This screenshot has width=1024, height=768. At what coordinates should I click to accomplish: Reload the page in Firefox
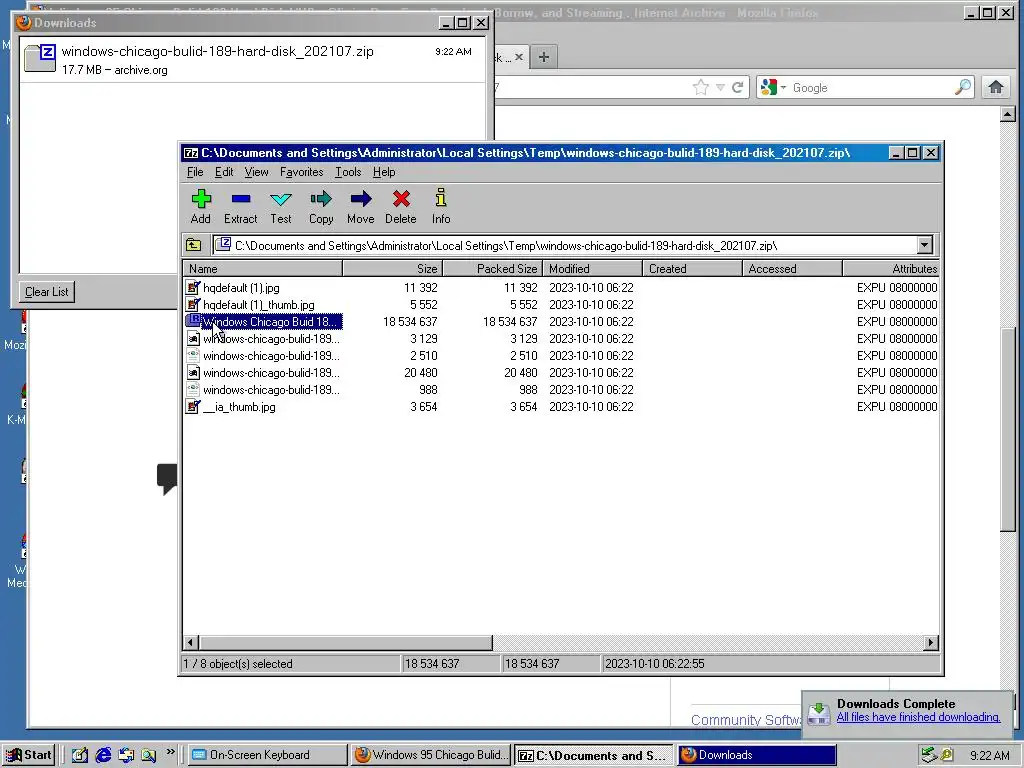(x=737, y=88)
